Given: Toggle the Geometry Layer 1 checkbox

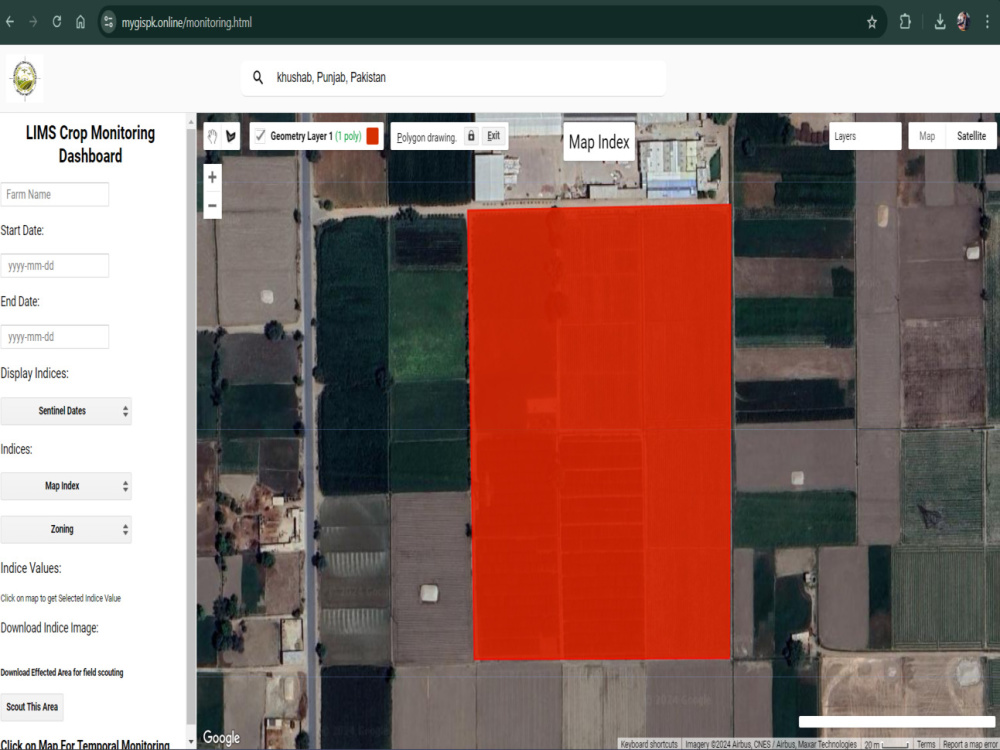Looking at the screenshot, I should tap(260, 135).
